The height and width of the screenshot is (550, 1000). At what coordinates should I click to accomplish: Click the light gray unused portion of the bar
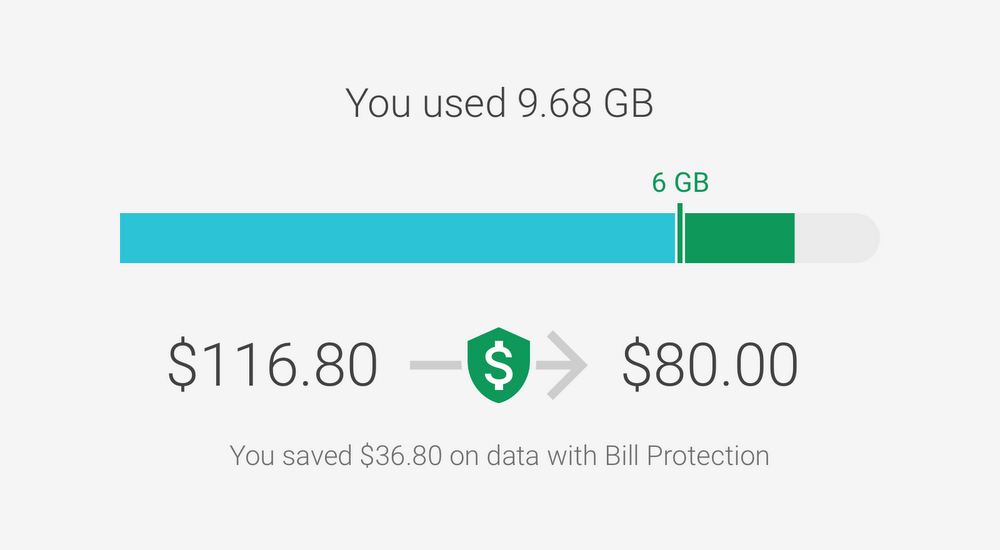point(830,238)
